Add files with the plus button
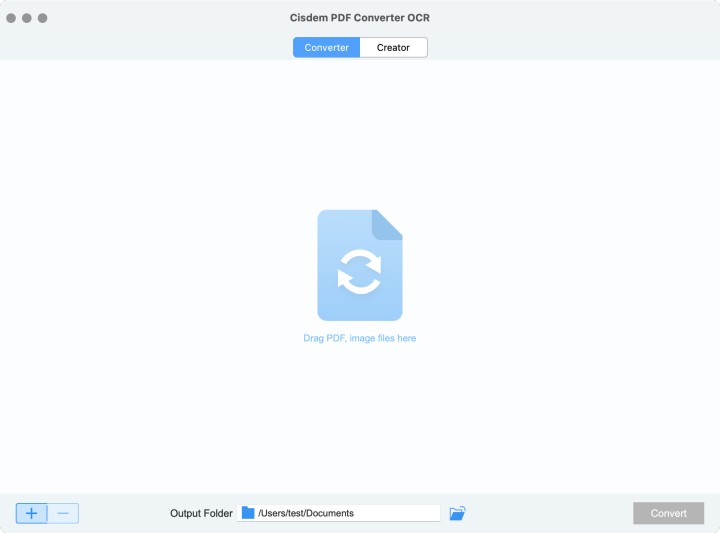The width and height of the screenshot is (720, 533). pos(32,513)
